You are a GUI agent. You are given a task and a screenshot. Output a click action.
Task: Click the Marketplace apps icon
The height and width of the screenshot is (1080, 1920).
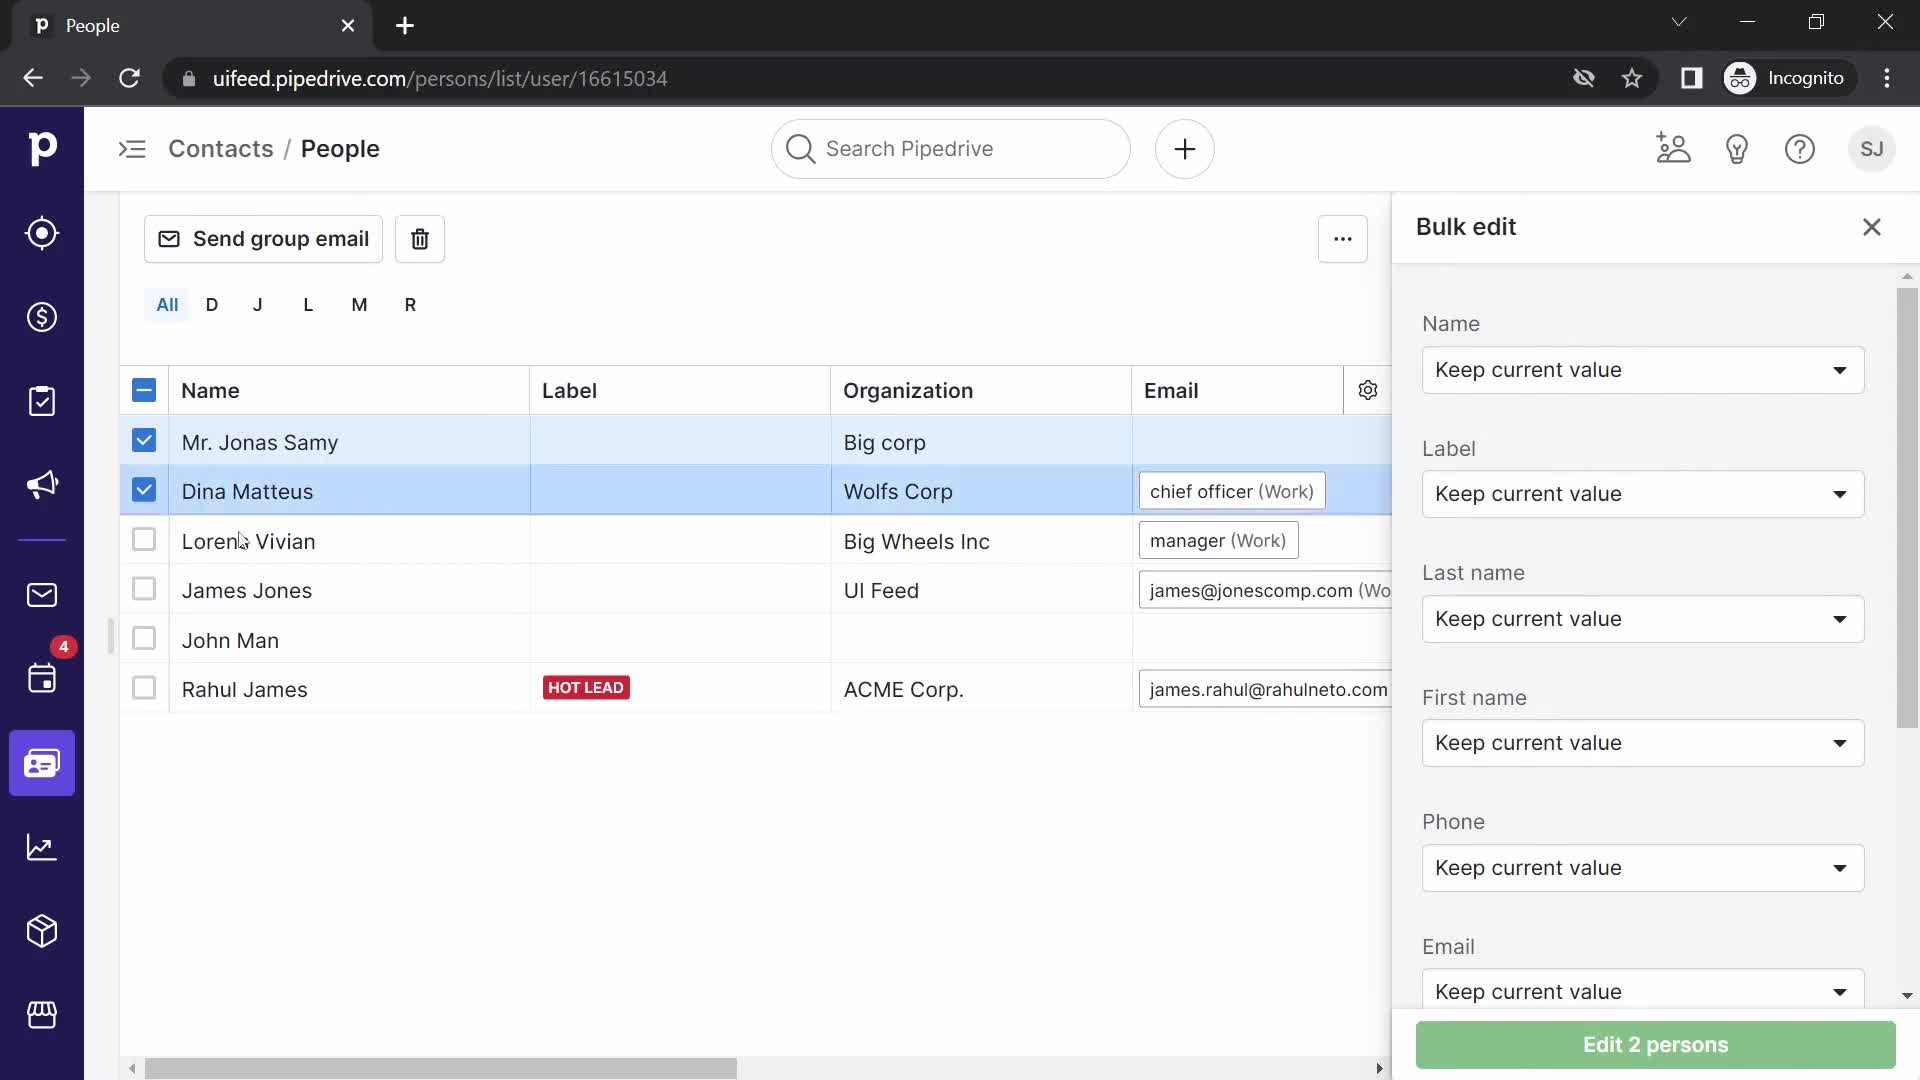[x=42, y=1015]
